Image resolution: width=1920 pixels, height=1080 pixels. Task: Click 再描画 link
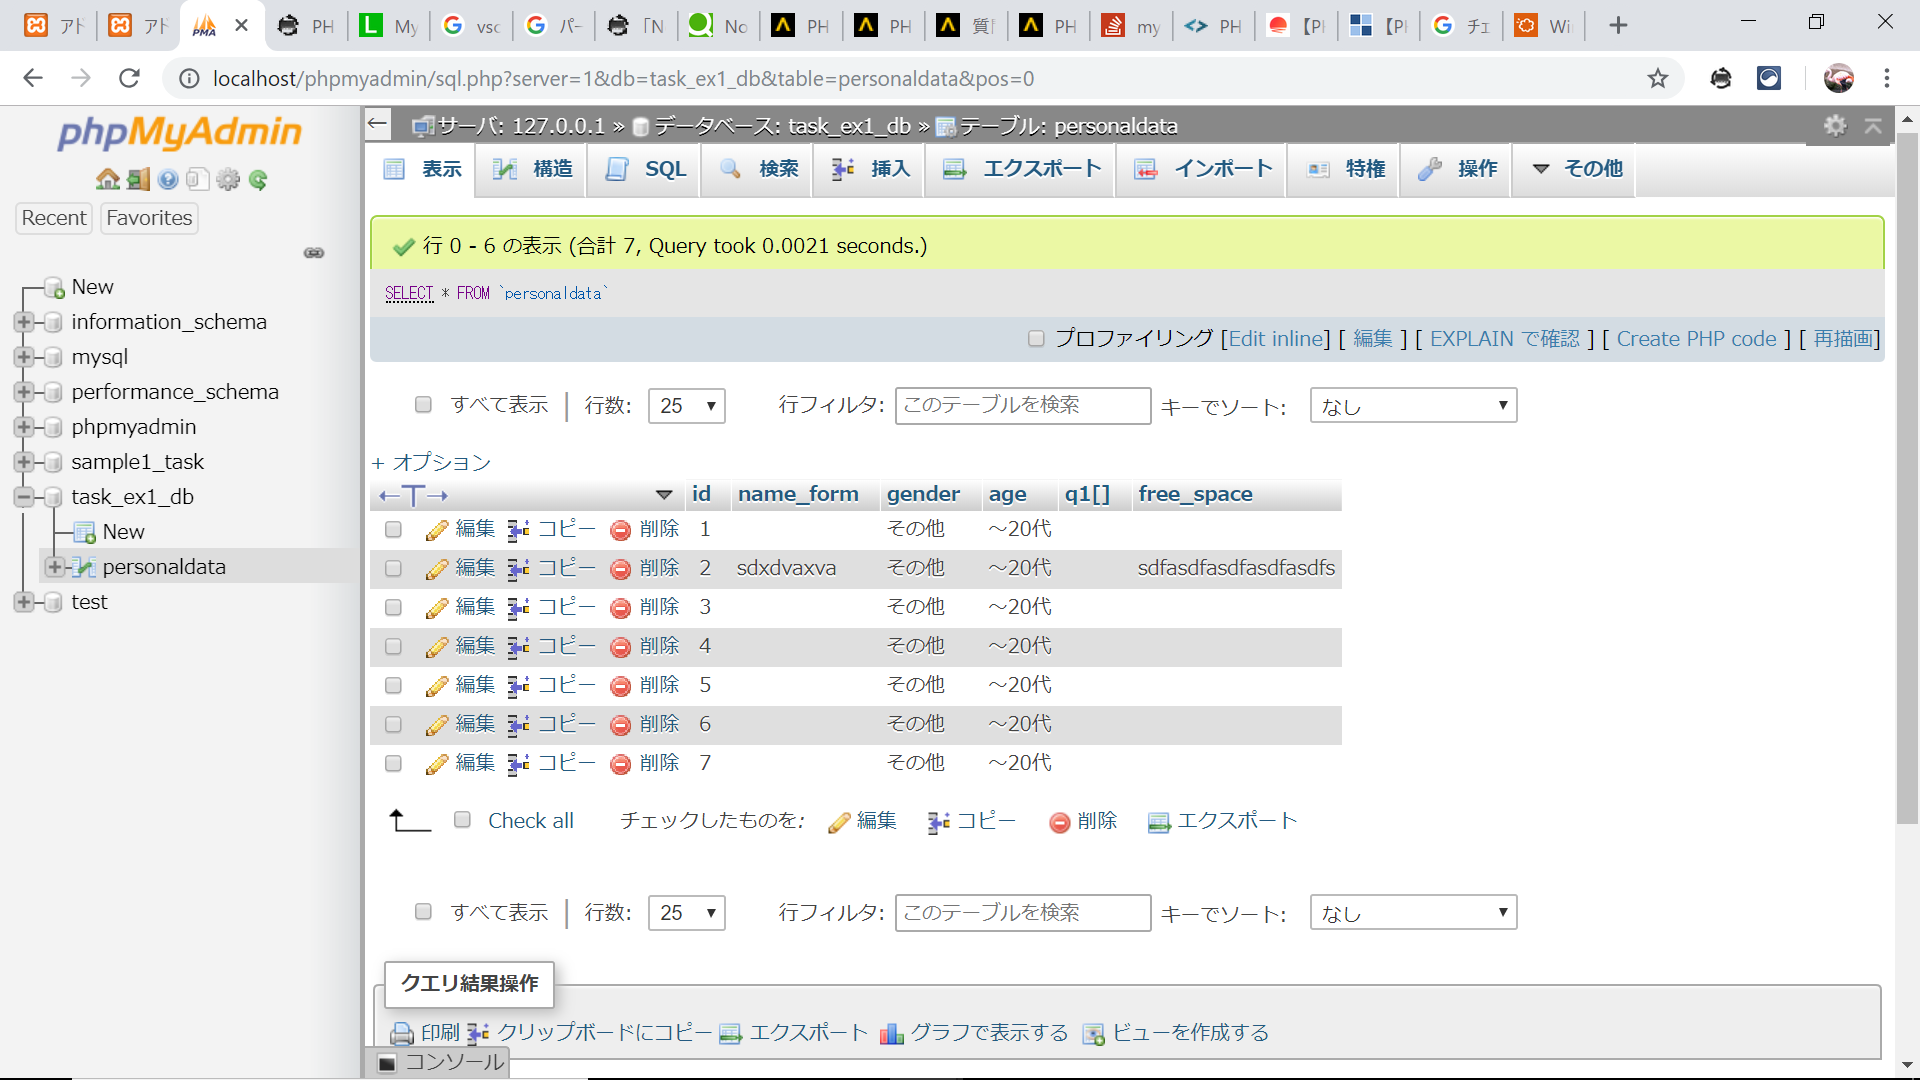coord(1843,339)
